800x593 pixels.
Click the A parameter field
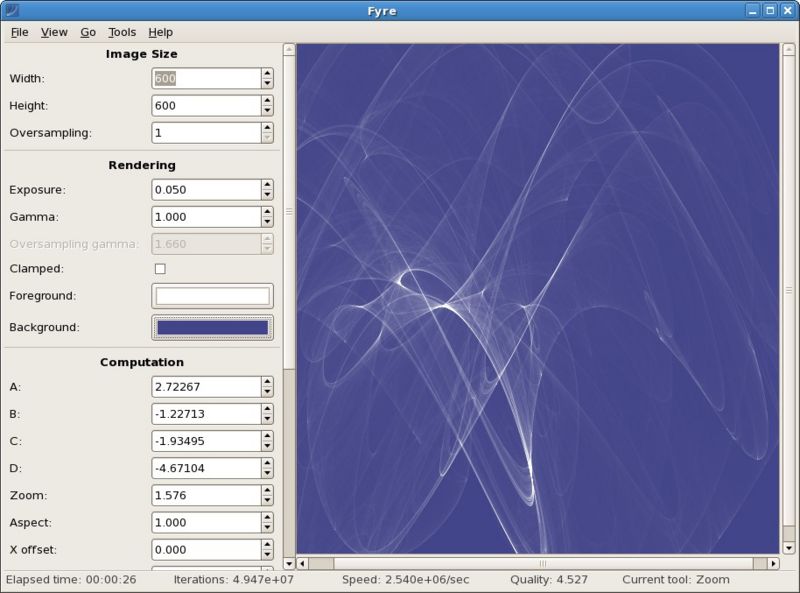tap(206, 387)
